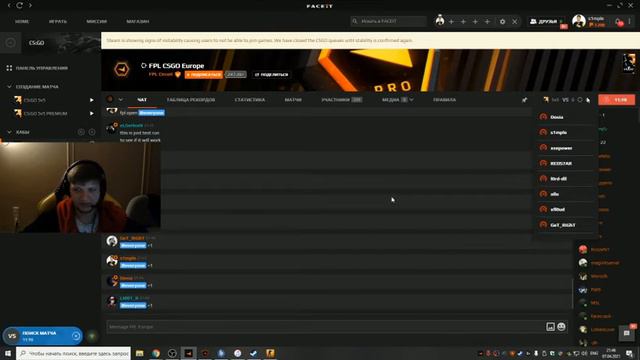Open the s1mple chat message avatar

tap(112, 261)
